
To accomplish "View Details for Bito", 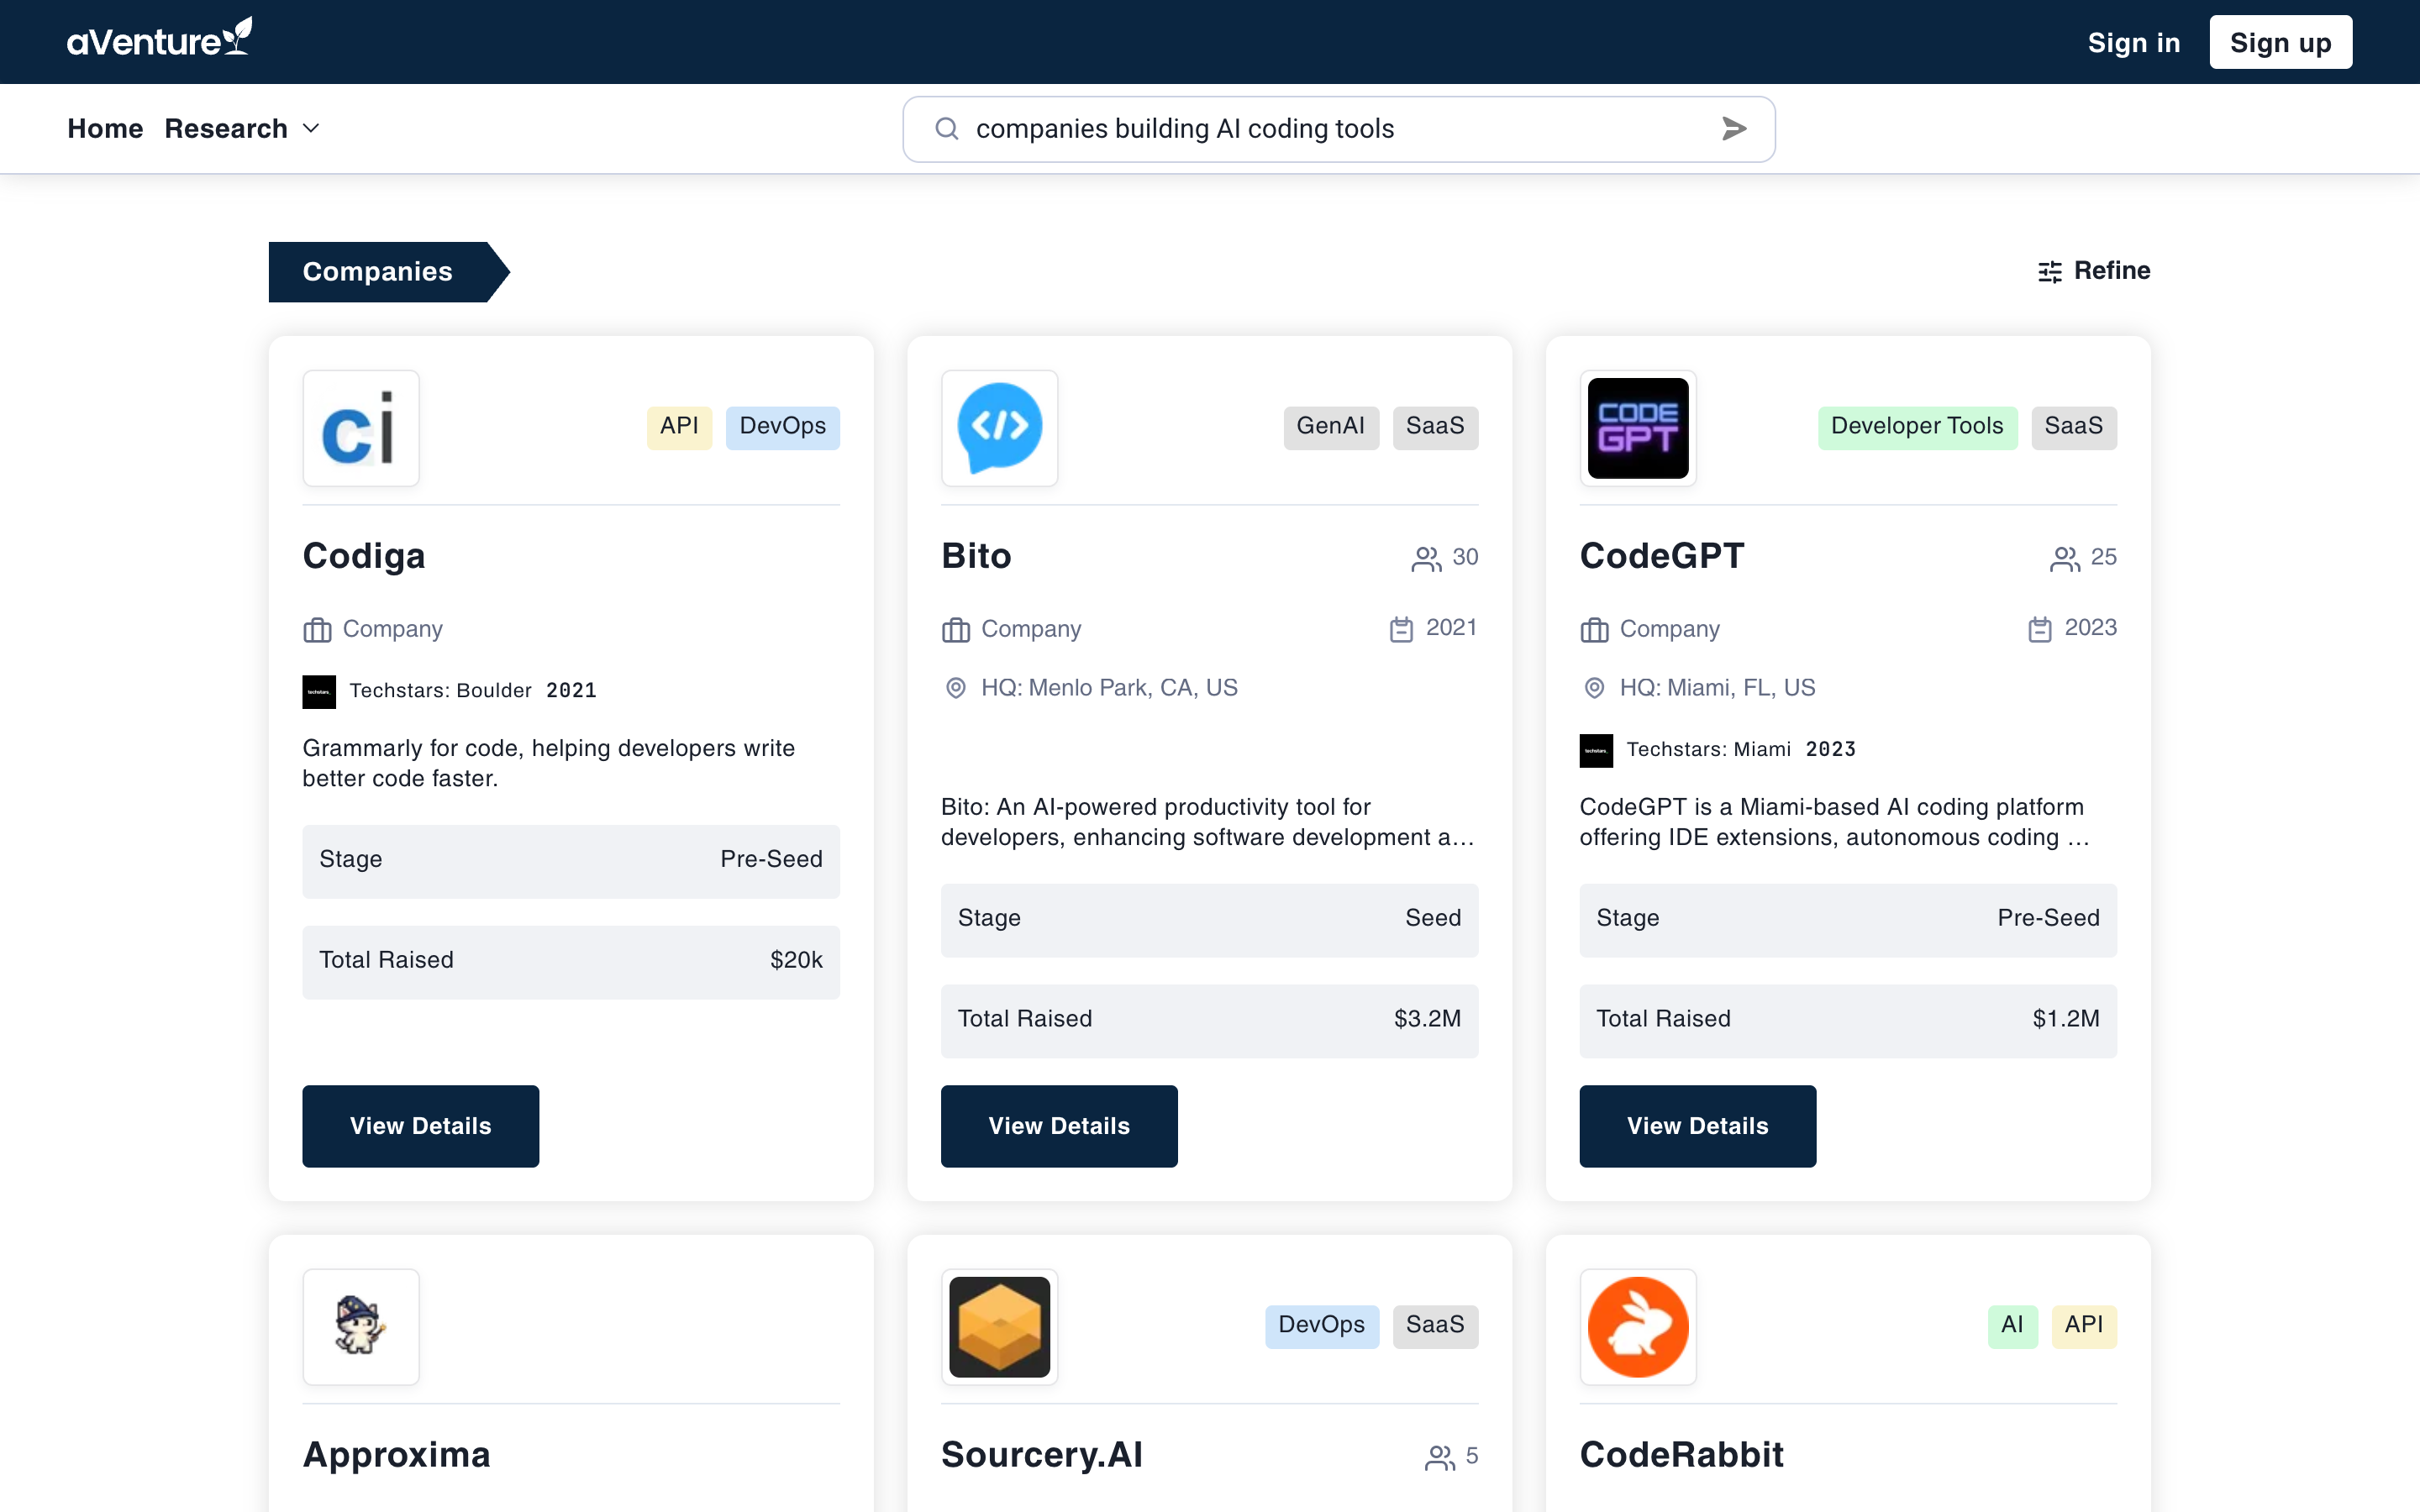I will point(1059,1126).
